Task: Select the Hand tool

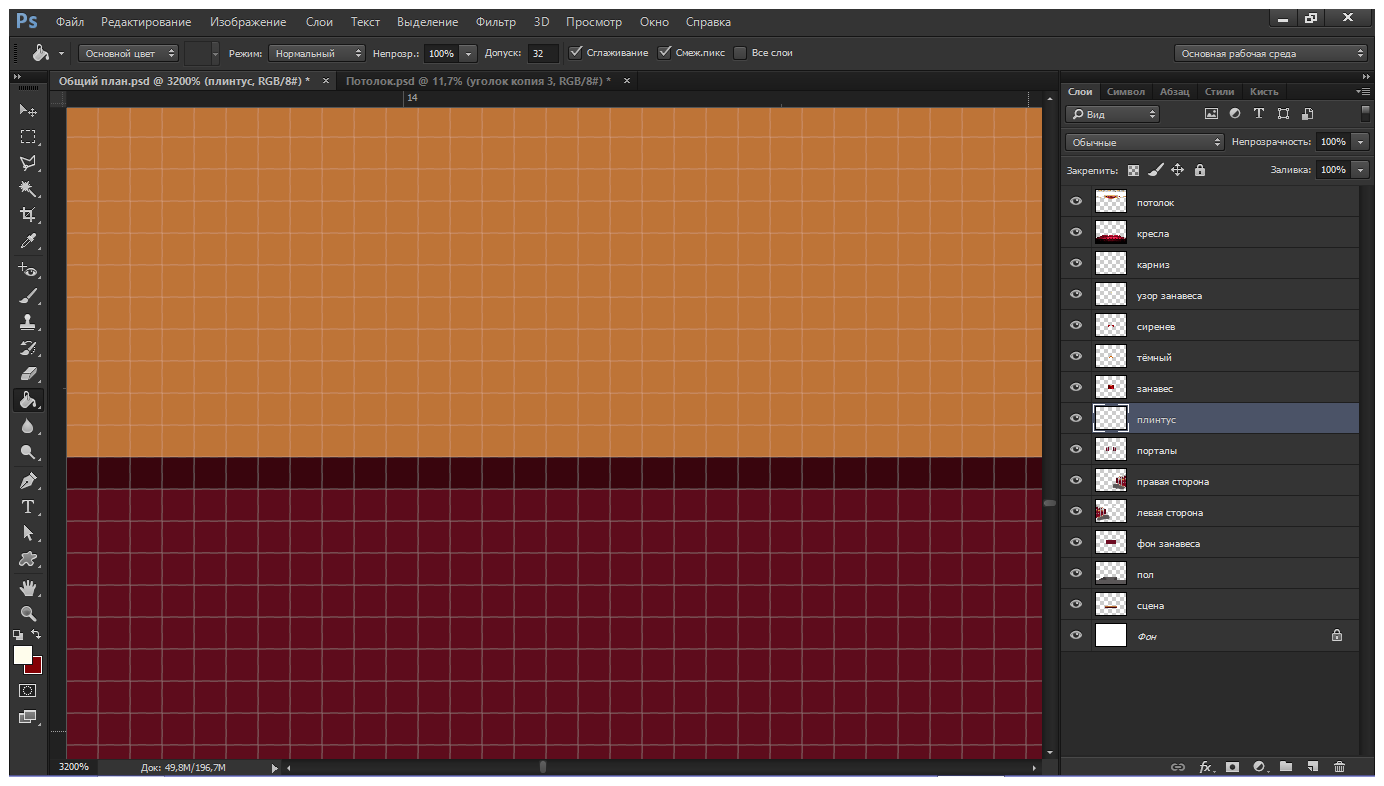Action: (28, 587)
